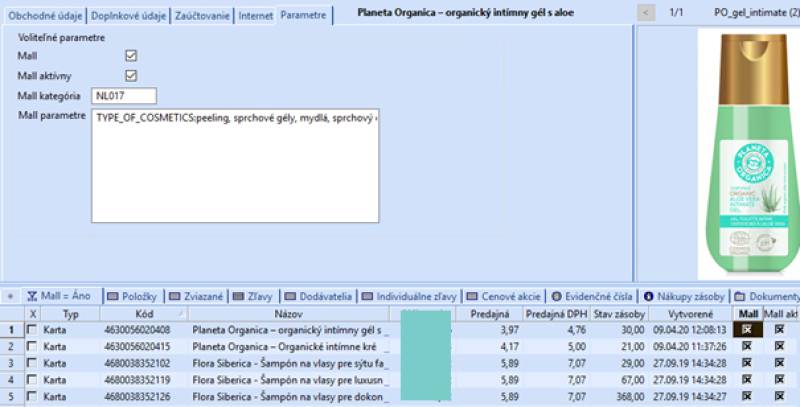
Task: Click the Zľavy tab icon
Action: pyautogui.click(x=238, y=296)
